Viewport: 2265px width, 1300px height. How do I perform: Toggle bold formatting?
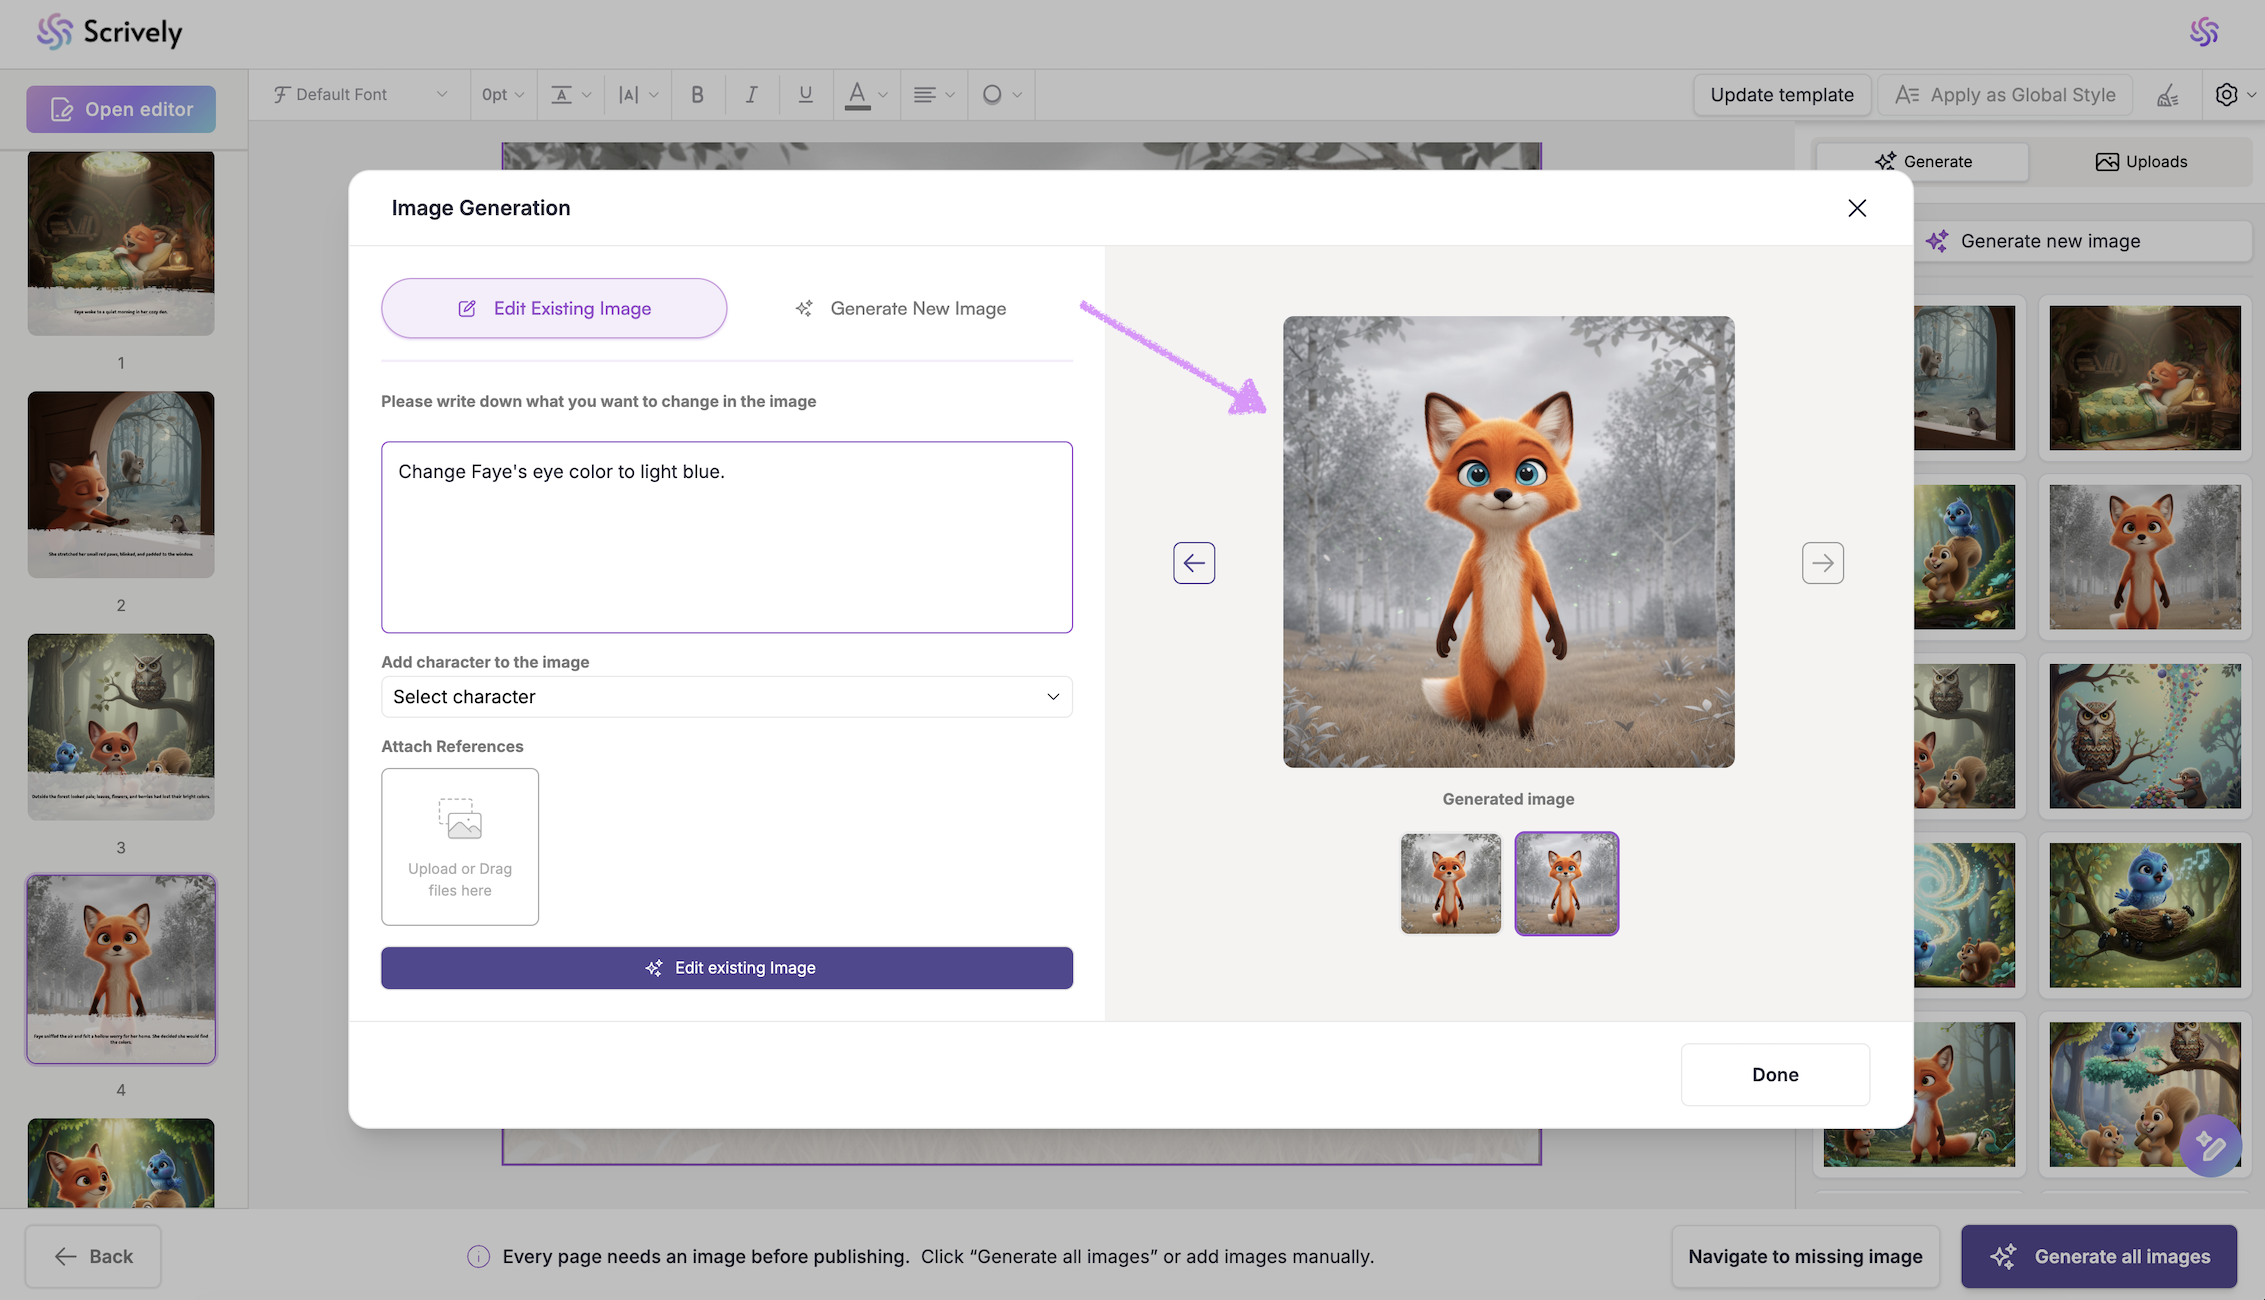click(x=697, y=95)
